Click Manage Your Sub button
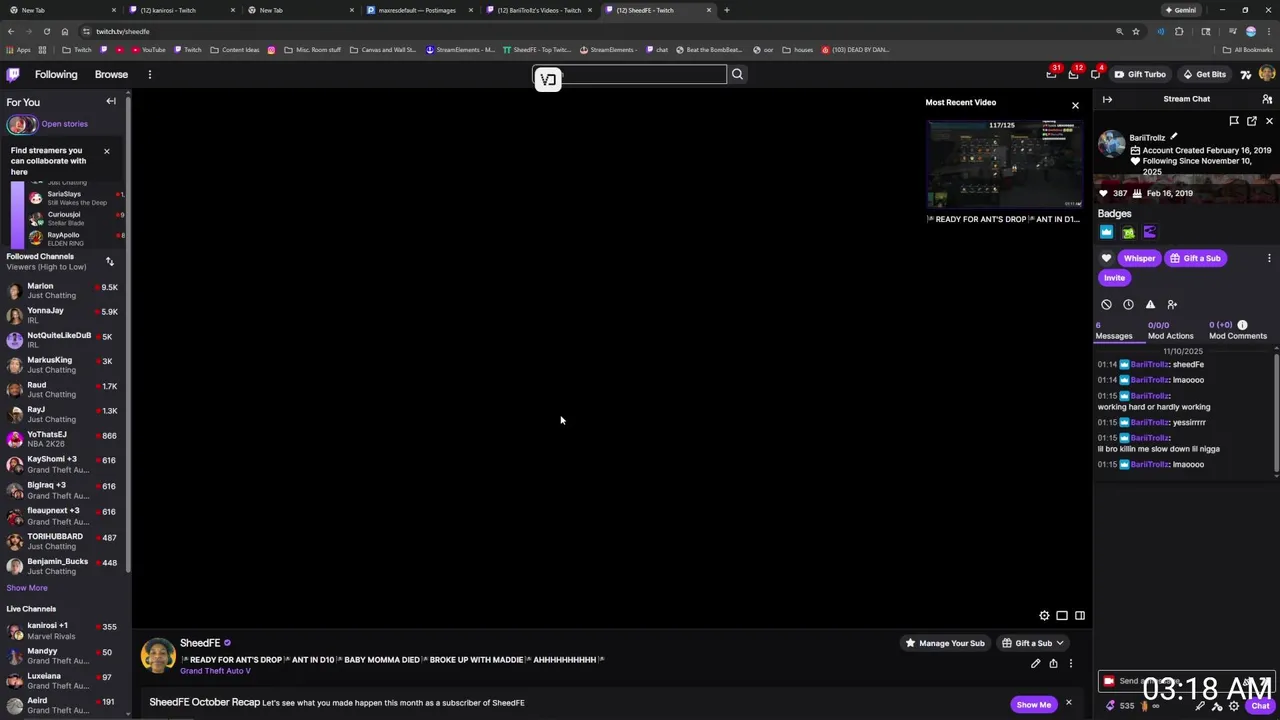Viewport: 1280px width, 720px height. coord(944,643)
